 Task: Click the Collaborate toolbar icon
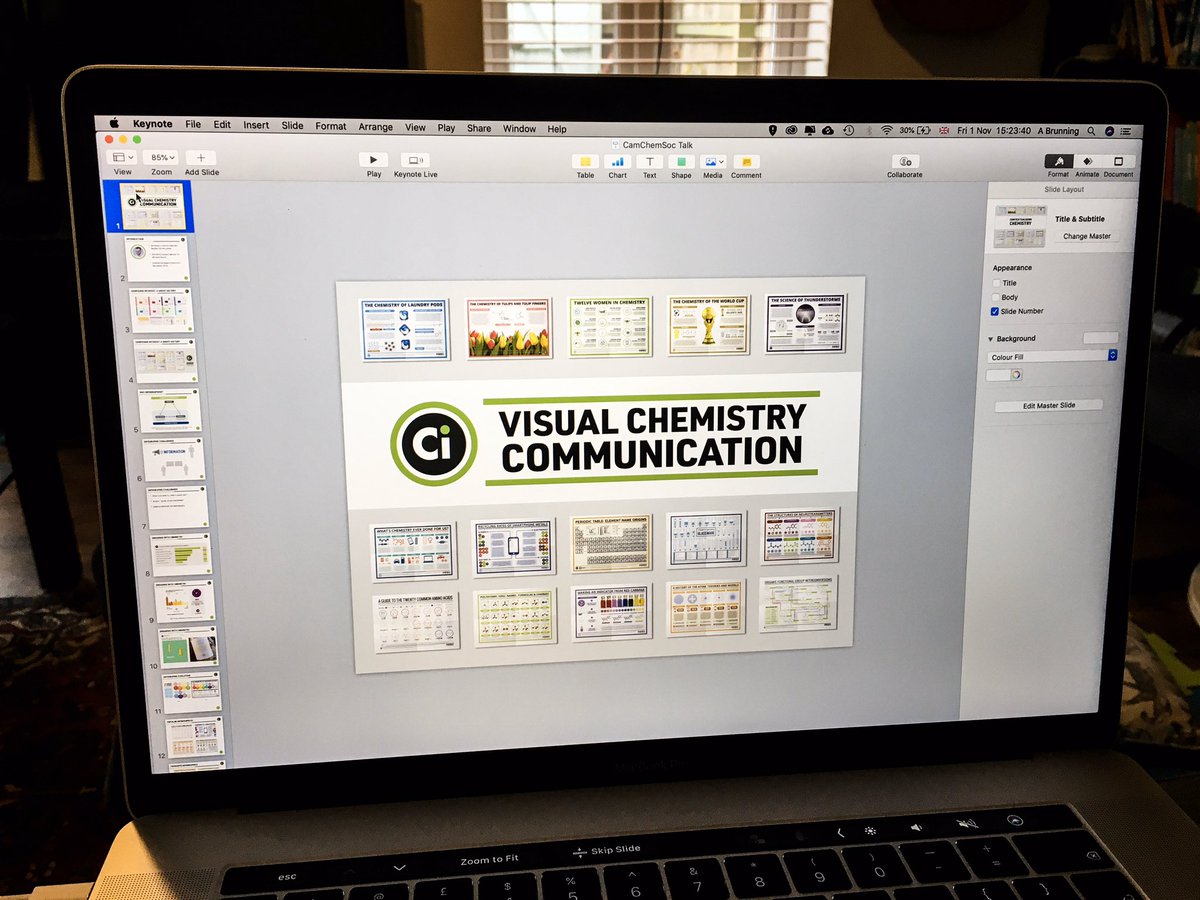point(905,161)
